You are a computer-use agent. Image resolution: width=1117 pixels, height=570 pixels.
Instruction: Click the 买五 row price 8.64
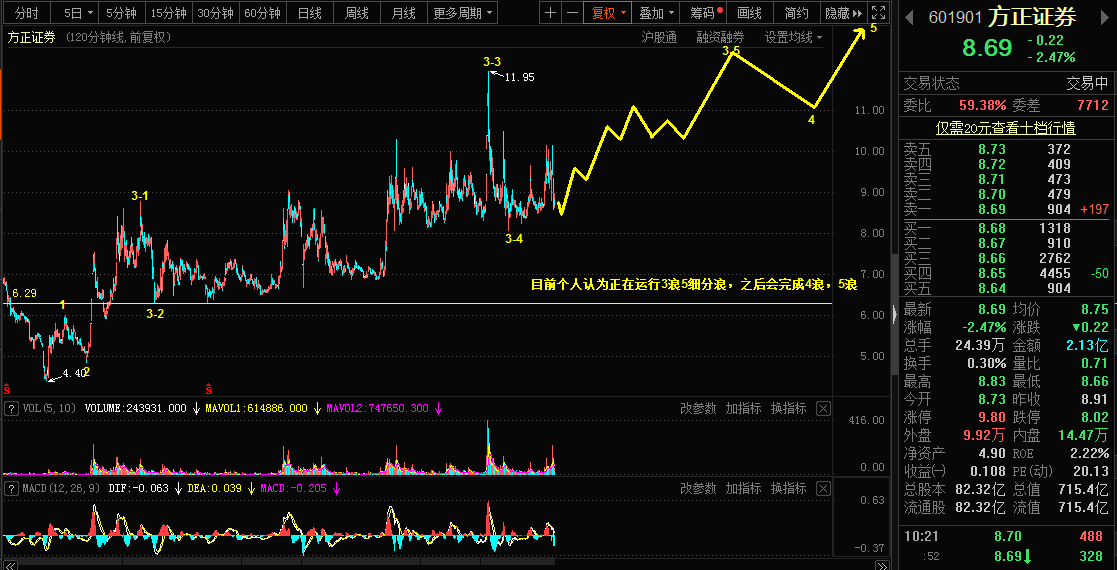pyautogui.click(x=992, y=289)
